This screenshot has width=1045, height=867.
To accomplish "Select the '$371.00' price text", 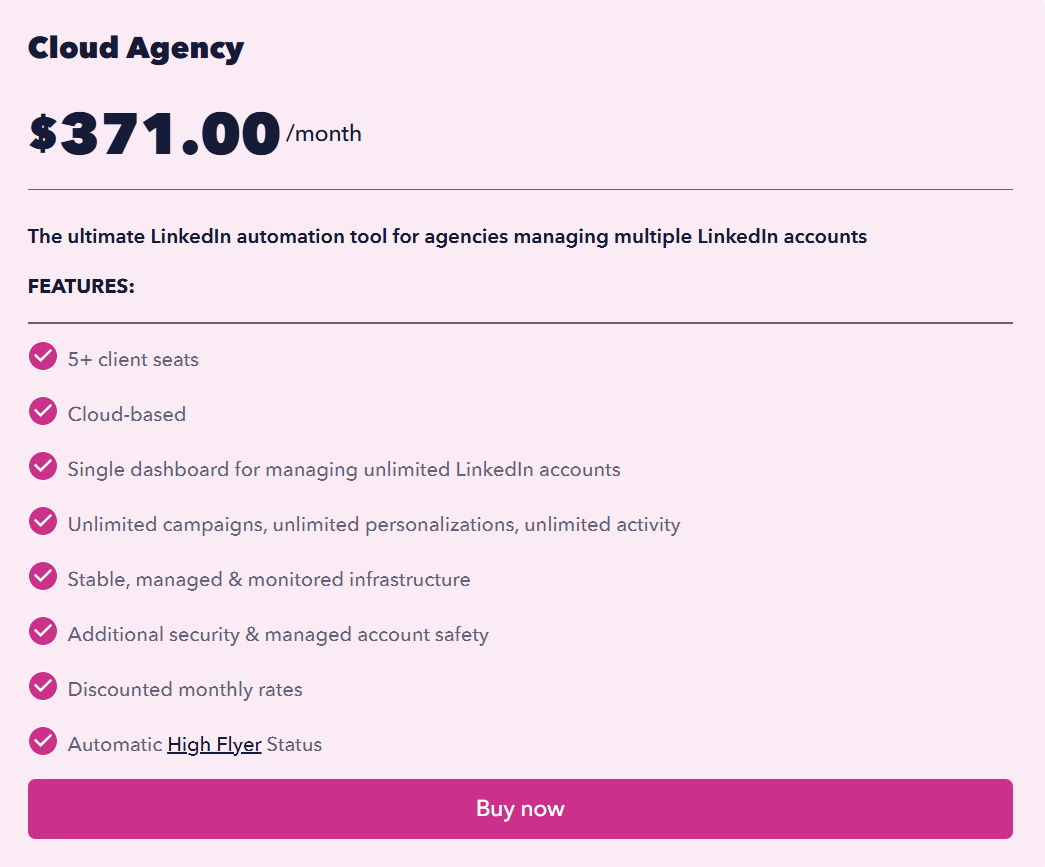I will [153, 132].
